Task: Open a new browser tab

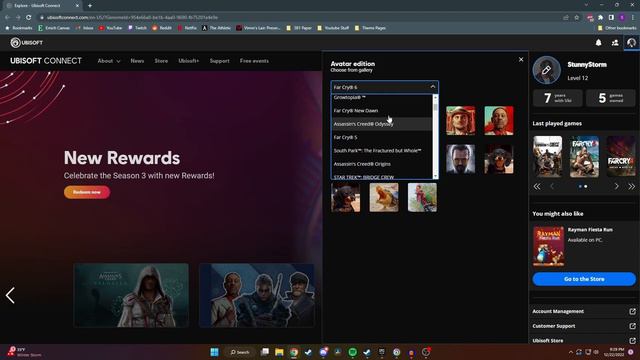Action: [90, 6]
